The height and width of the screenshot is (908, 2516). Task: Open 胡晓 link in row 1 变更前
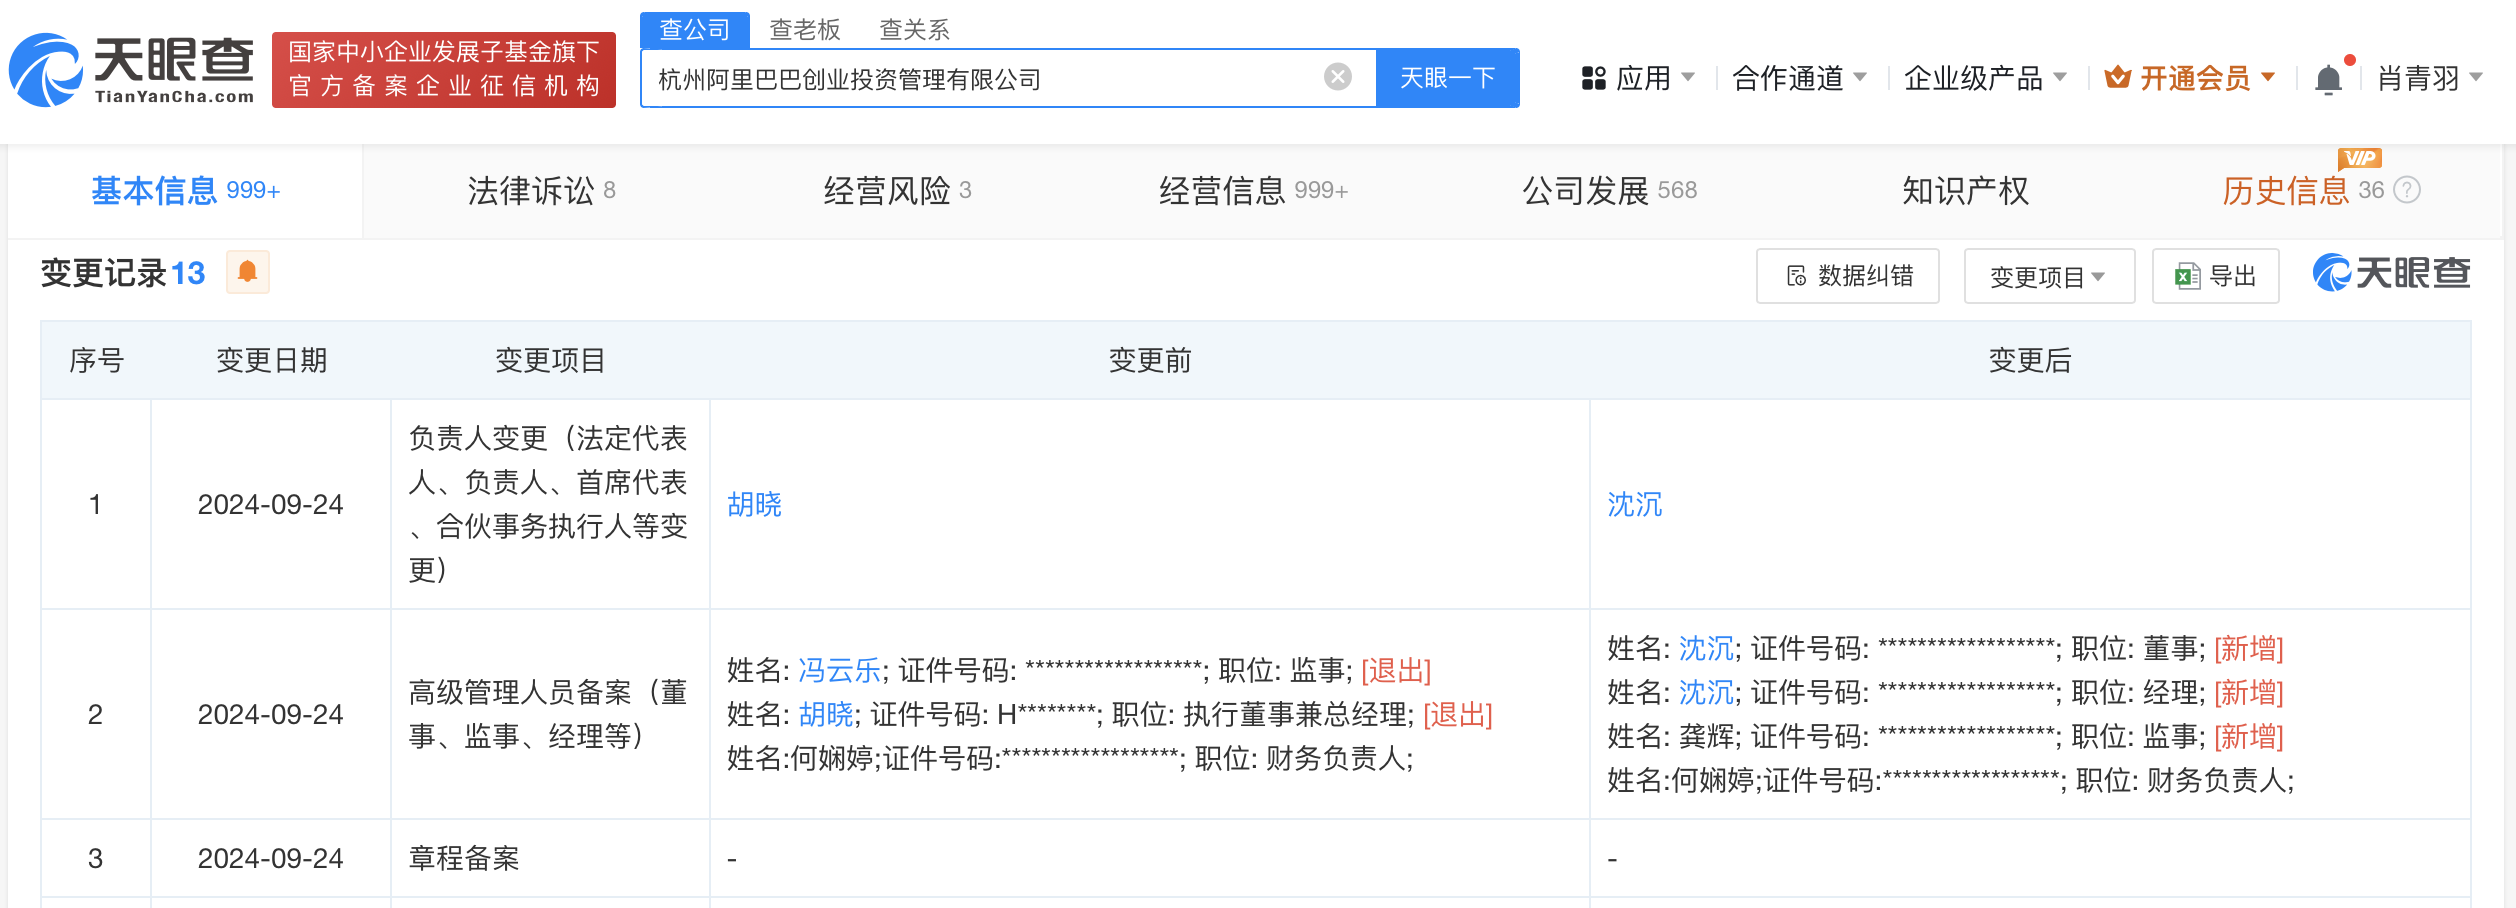754,504
